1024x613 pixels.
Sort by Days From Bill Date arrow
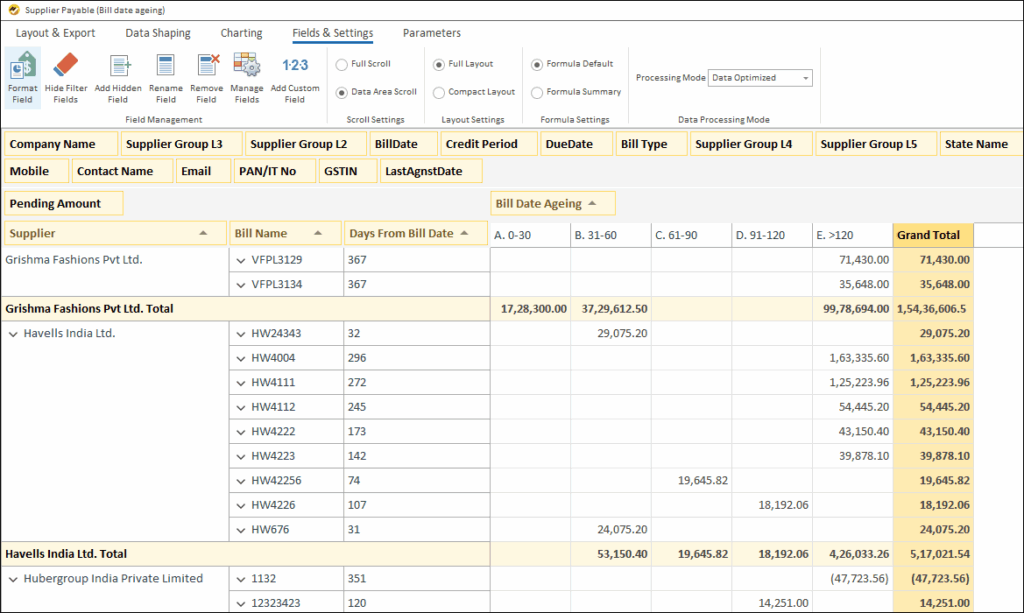[464, 233]
